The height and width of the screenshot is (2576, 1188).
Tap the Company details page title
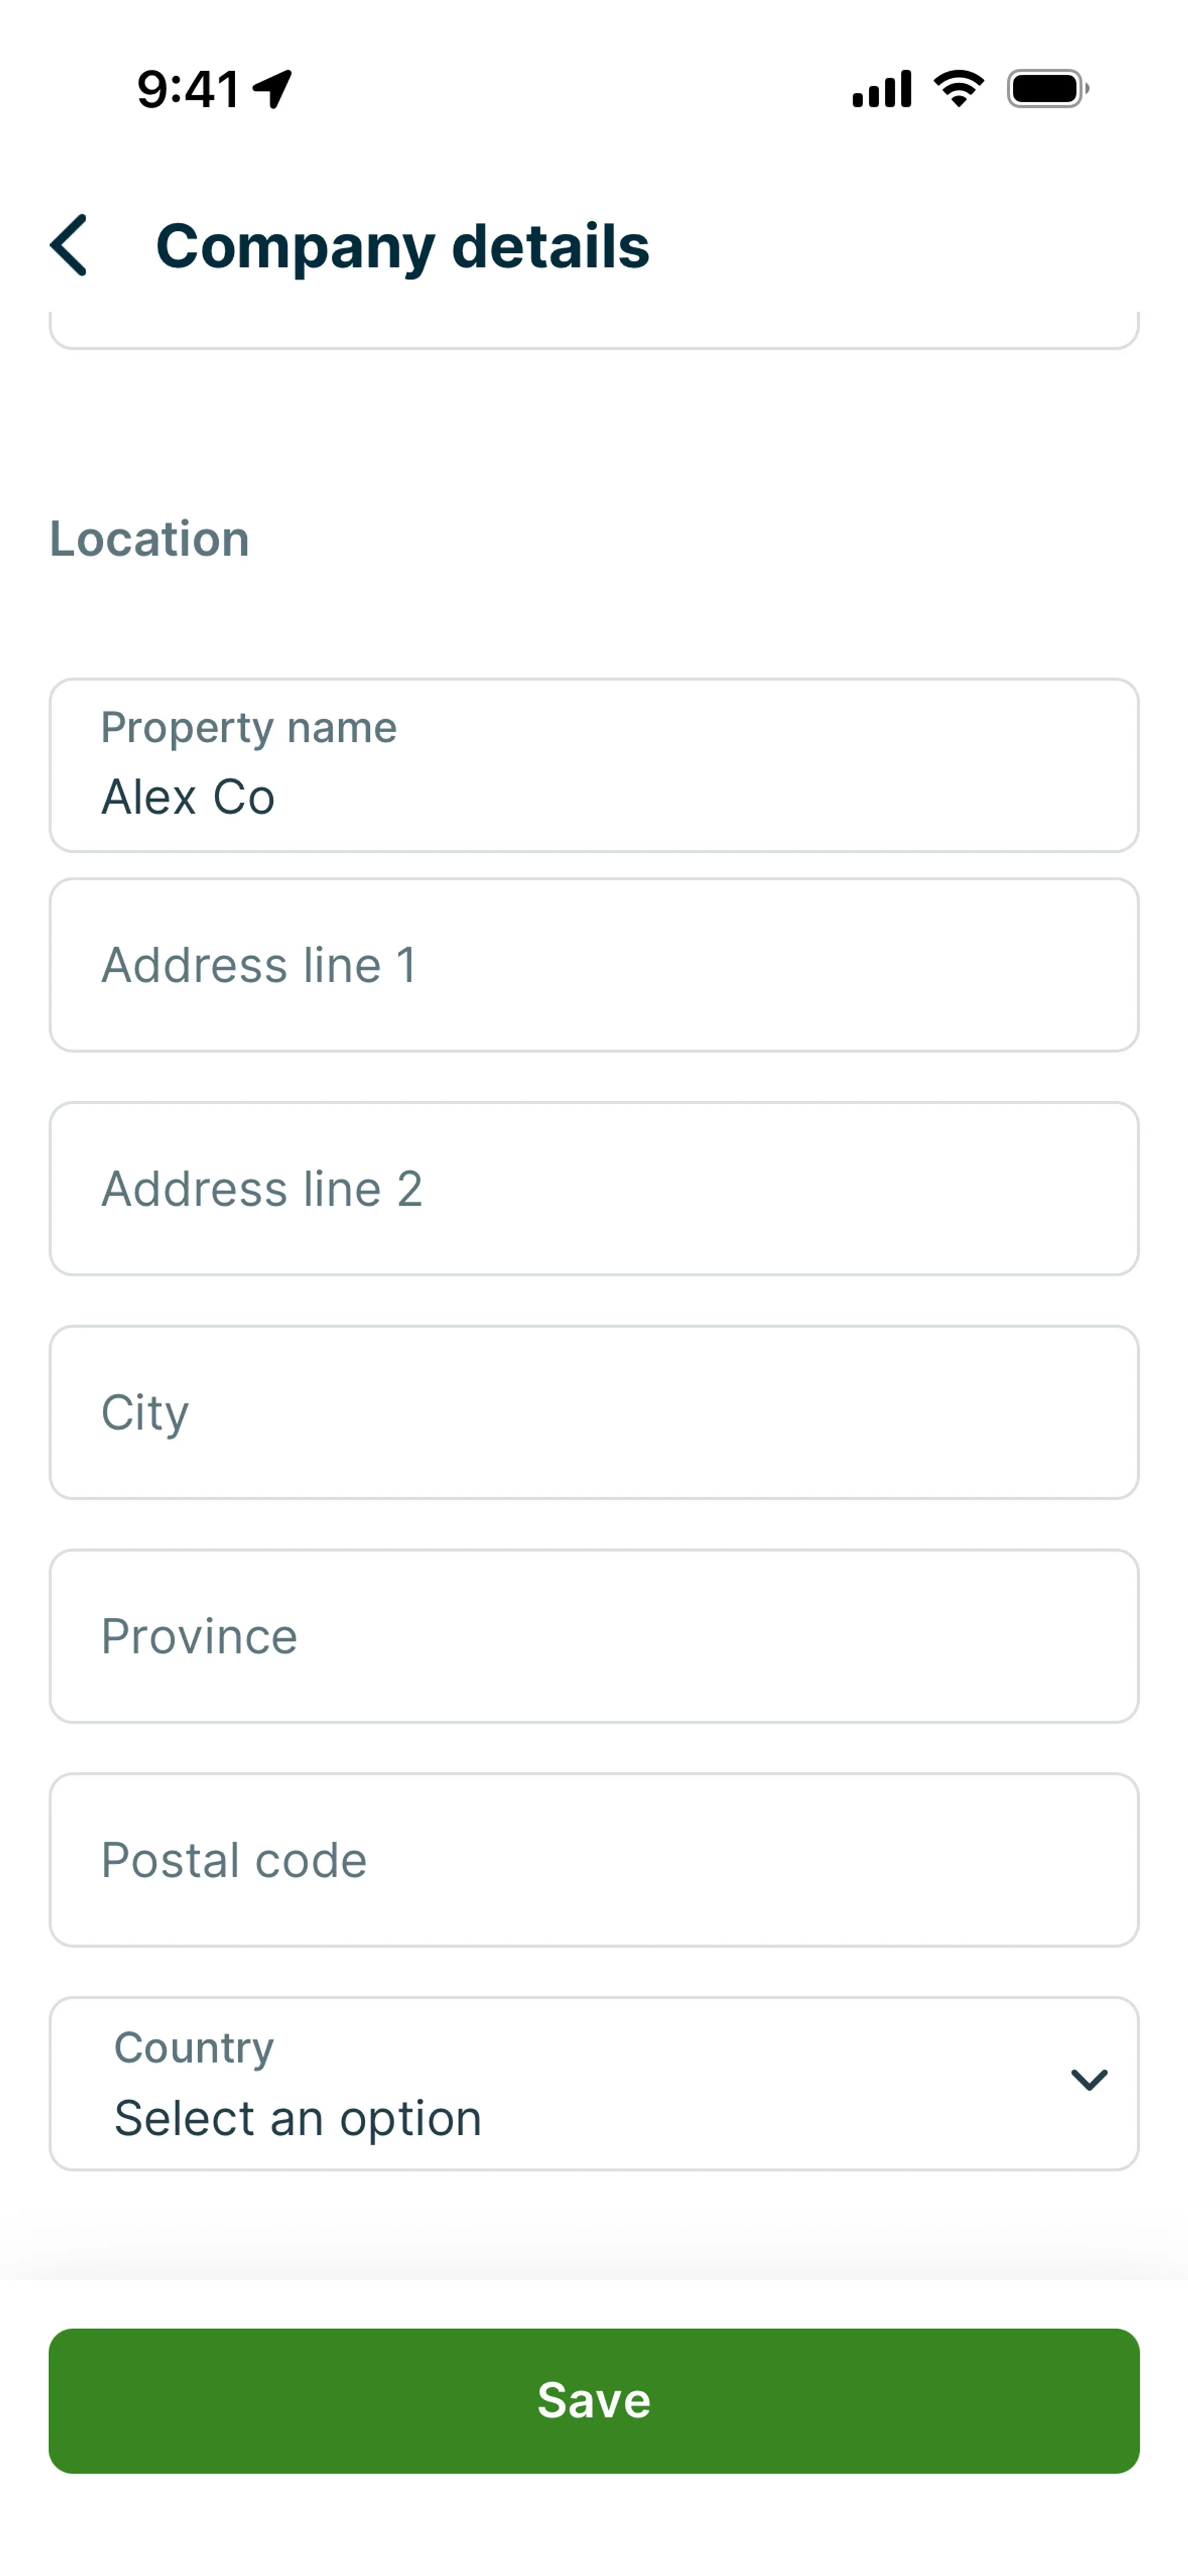pyautogui.click(x=402, y=246)
